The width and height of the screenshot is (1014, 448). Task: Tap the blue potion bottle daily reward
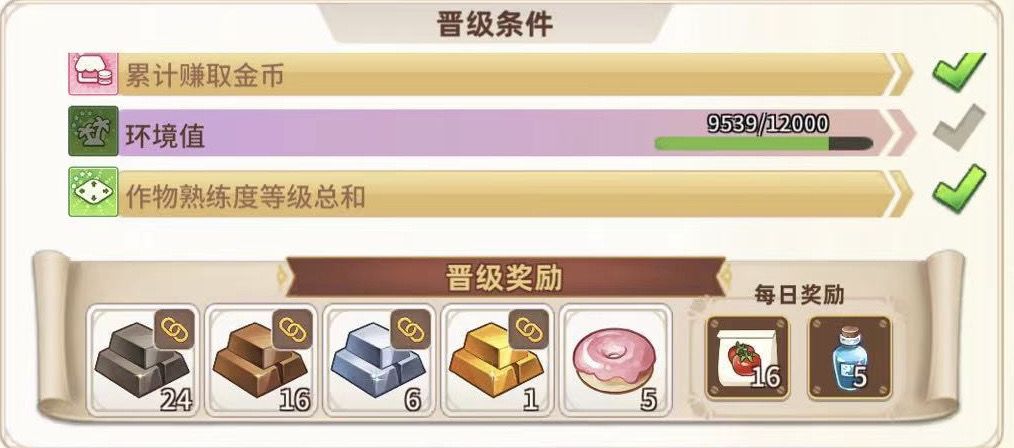coord(850,357)
